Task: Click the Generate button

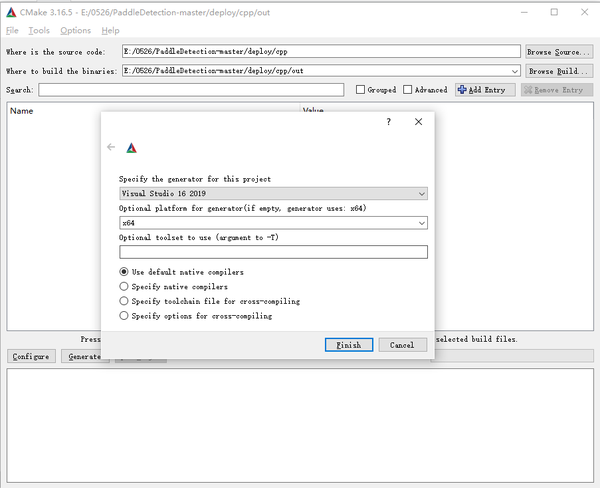Action: [x=84, y=356]
